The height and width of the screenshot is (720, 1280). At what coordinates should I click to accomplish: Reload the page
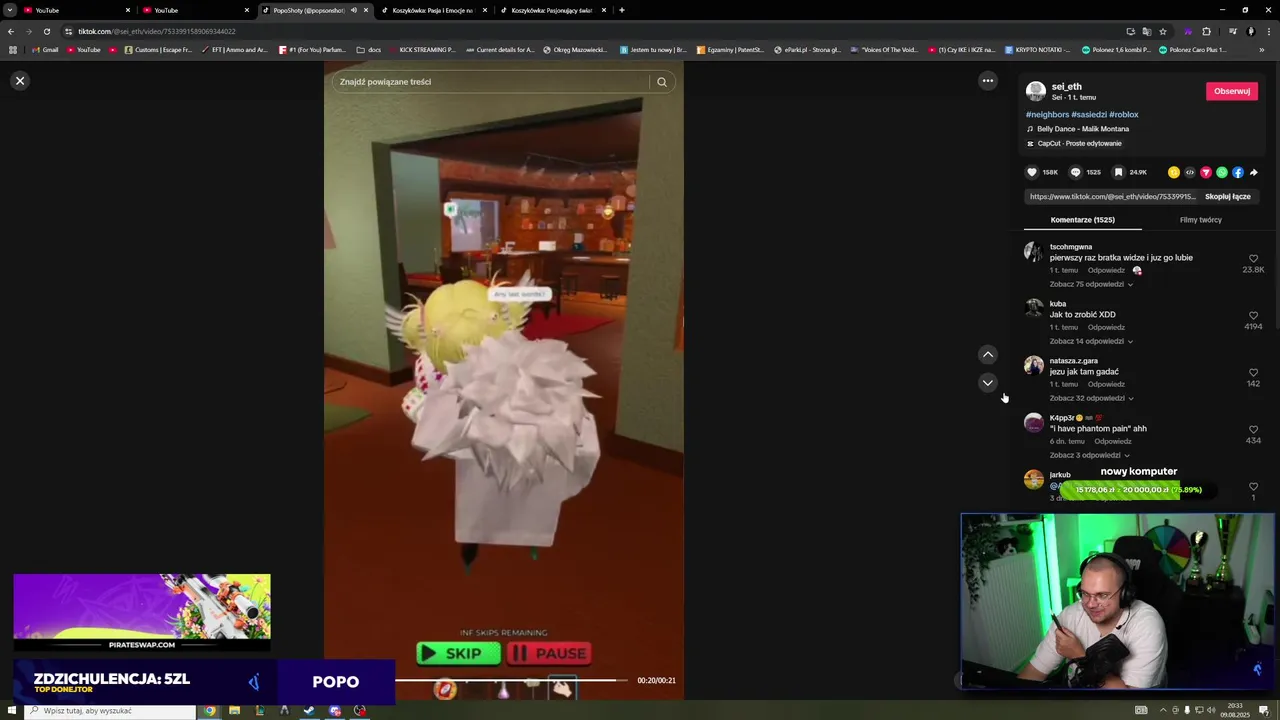[x=46, y=31]
